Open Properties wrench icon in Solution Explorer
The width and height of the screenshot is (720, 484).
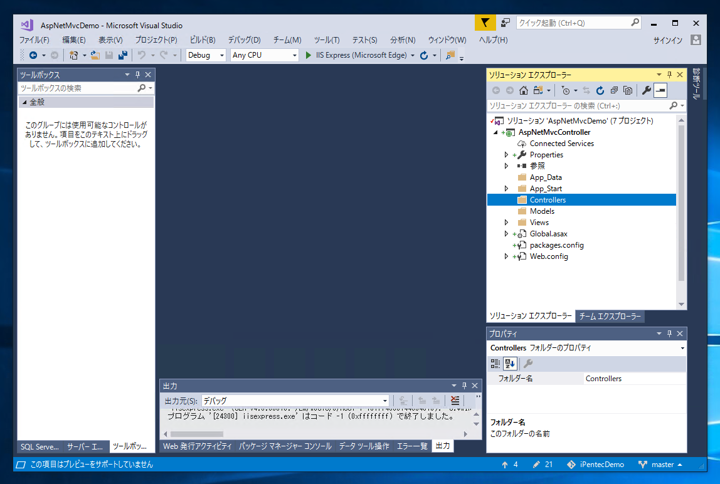(x=647, y=90)
